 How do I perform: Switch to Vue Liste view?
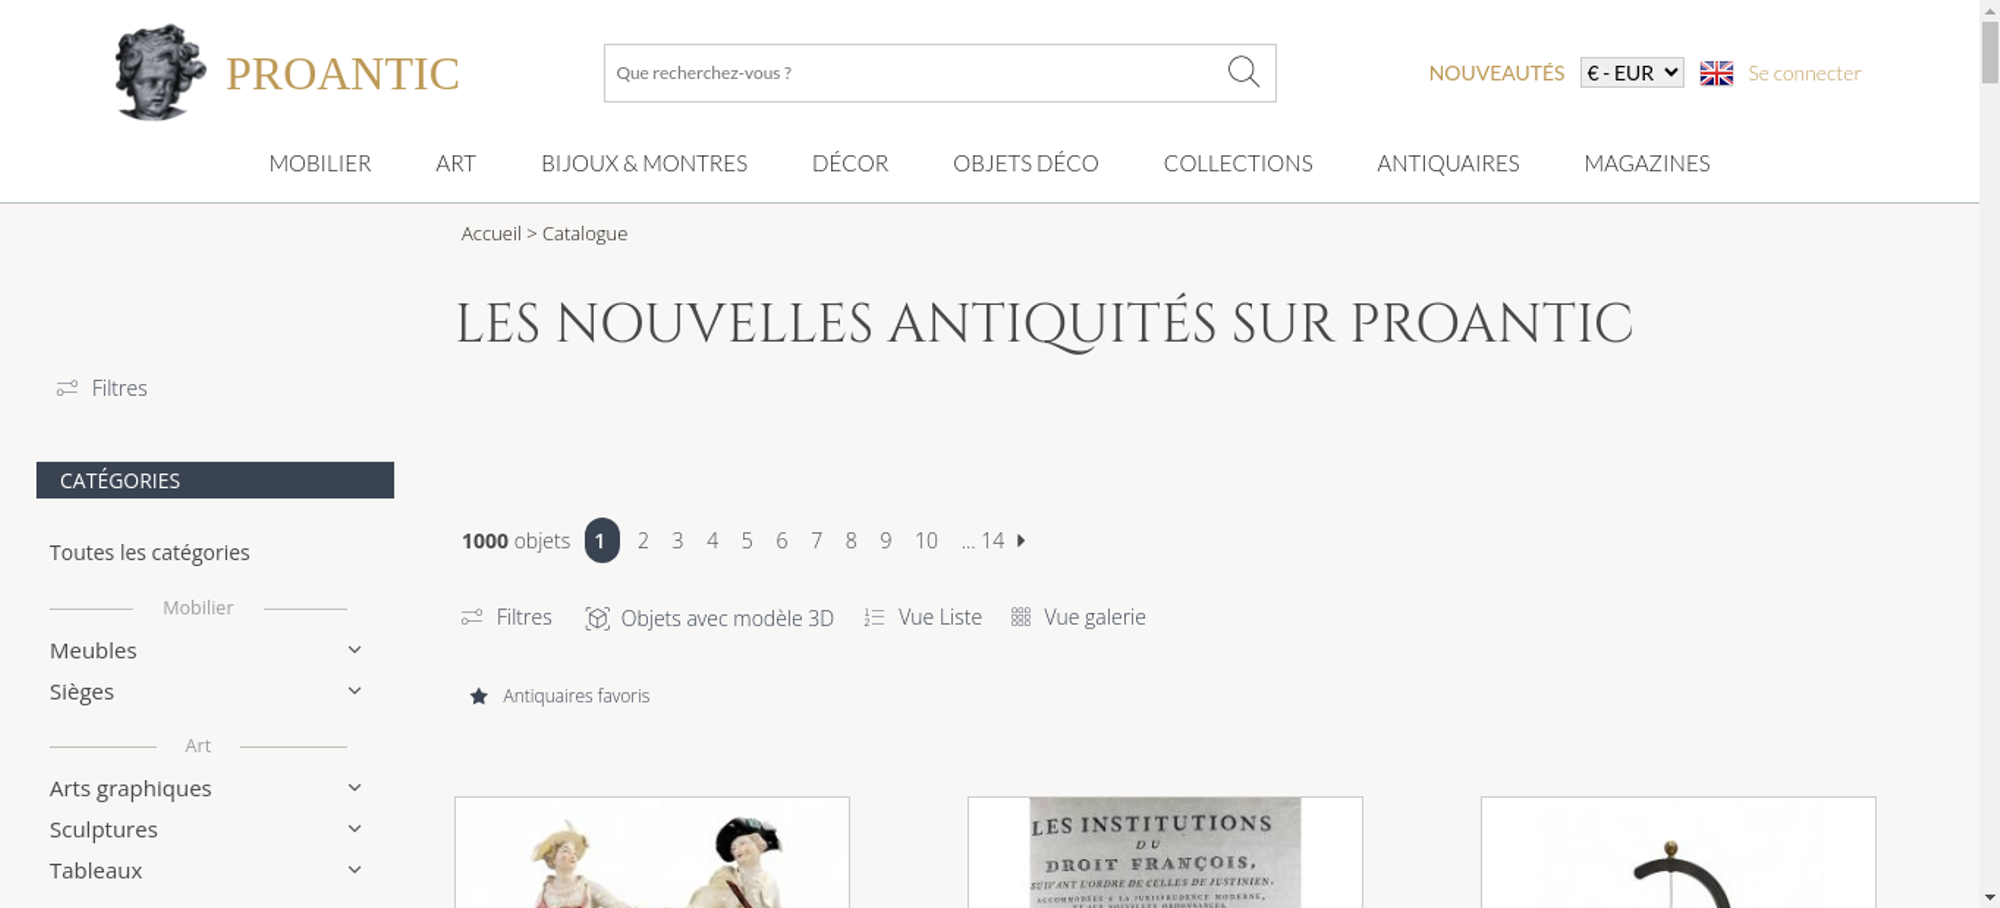tap(923, 617)
